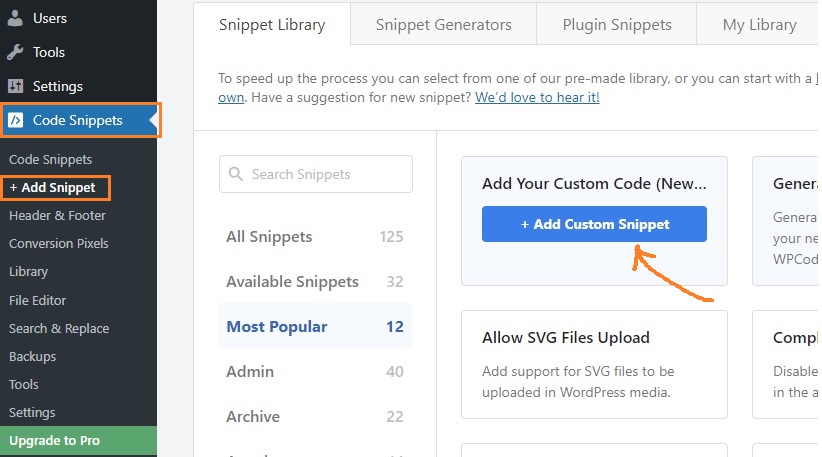Image resolution: width=822 pixels, height=457 pixels.
Task: Switch to the My Library tab
Action: 759,25
